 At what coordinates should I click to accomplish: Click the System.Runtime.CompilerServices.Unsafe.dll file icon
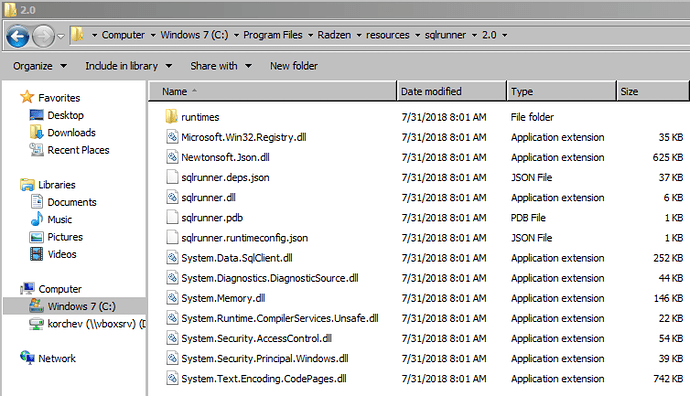point(172,318)
